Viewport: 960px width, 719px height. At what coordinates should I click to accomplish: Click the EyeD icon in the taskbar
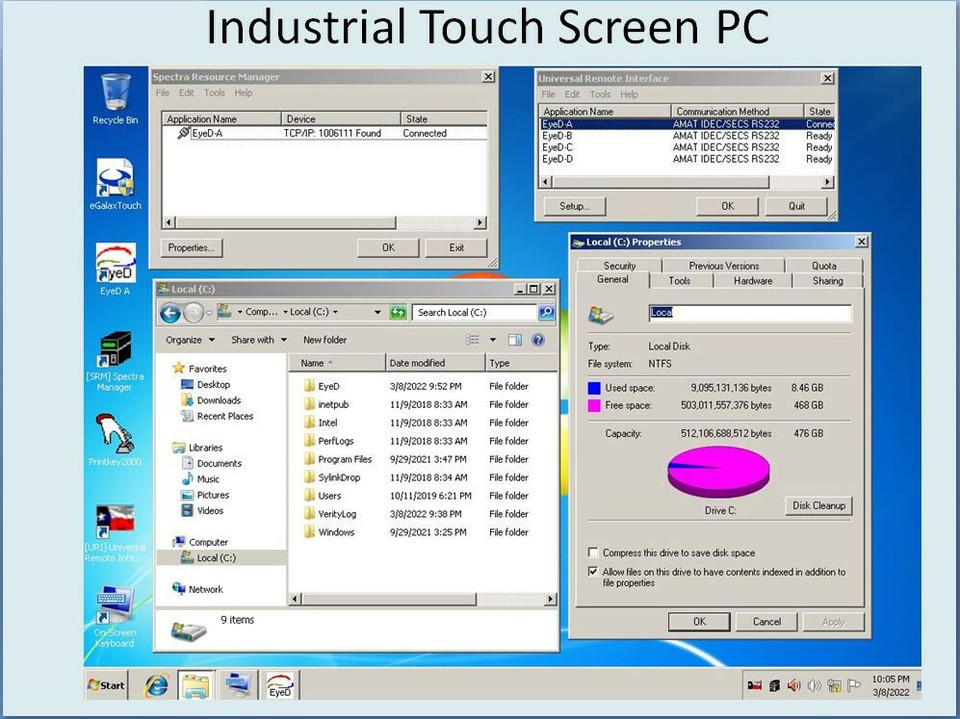tap(279, 685)
